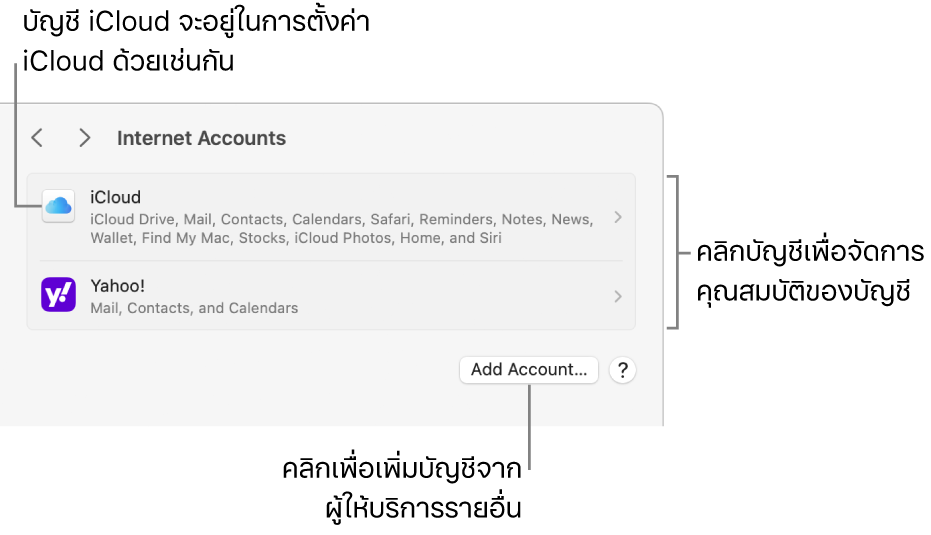Viewport: 931px width, 535px height.
Task: Select the iCloud account name
Action: (115, 197)
